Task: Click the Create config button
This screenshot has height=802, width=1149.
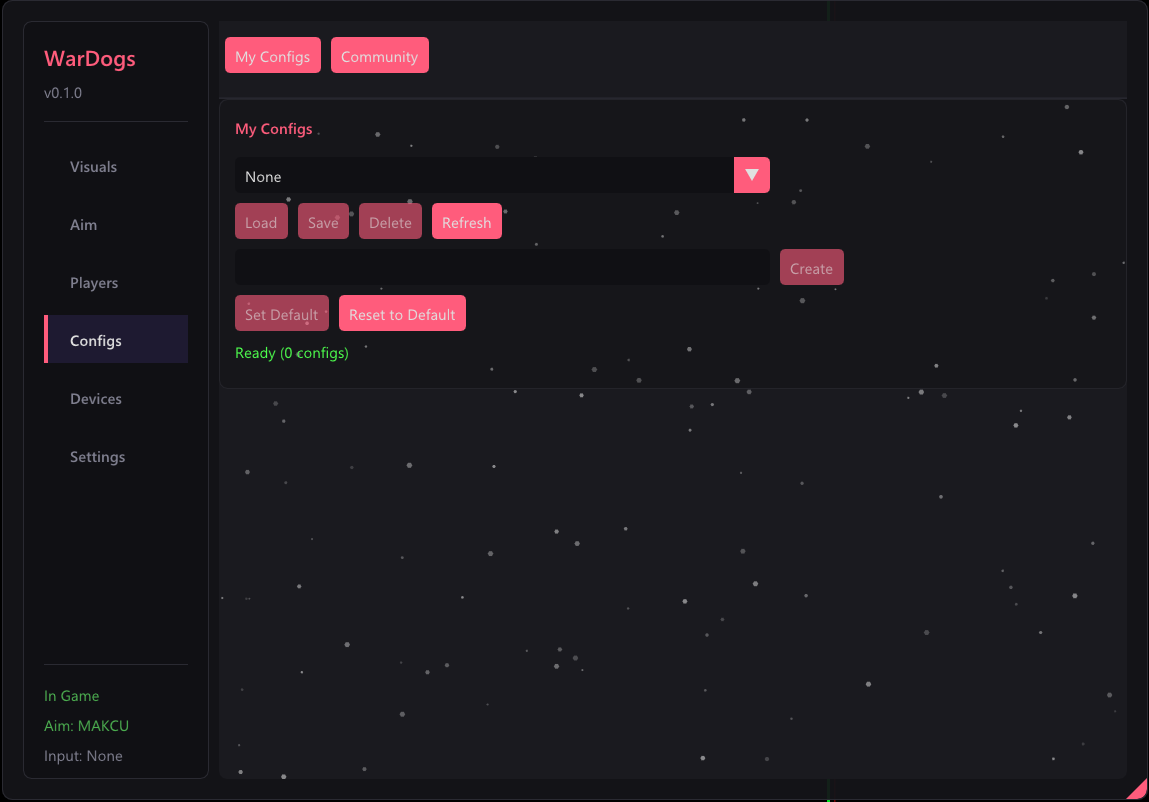Action: click(811, 268)
